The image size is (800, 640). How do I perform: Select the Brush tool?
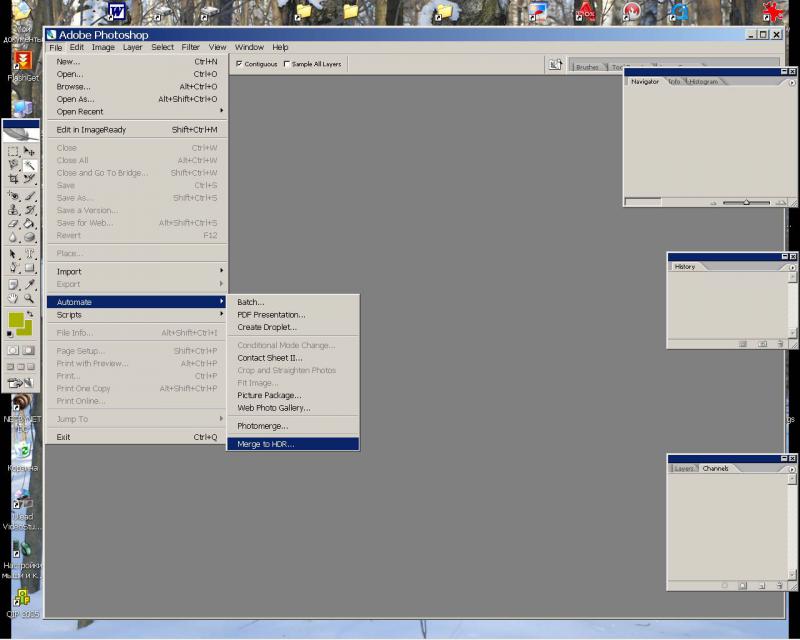coord(30,196)
